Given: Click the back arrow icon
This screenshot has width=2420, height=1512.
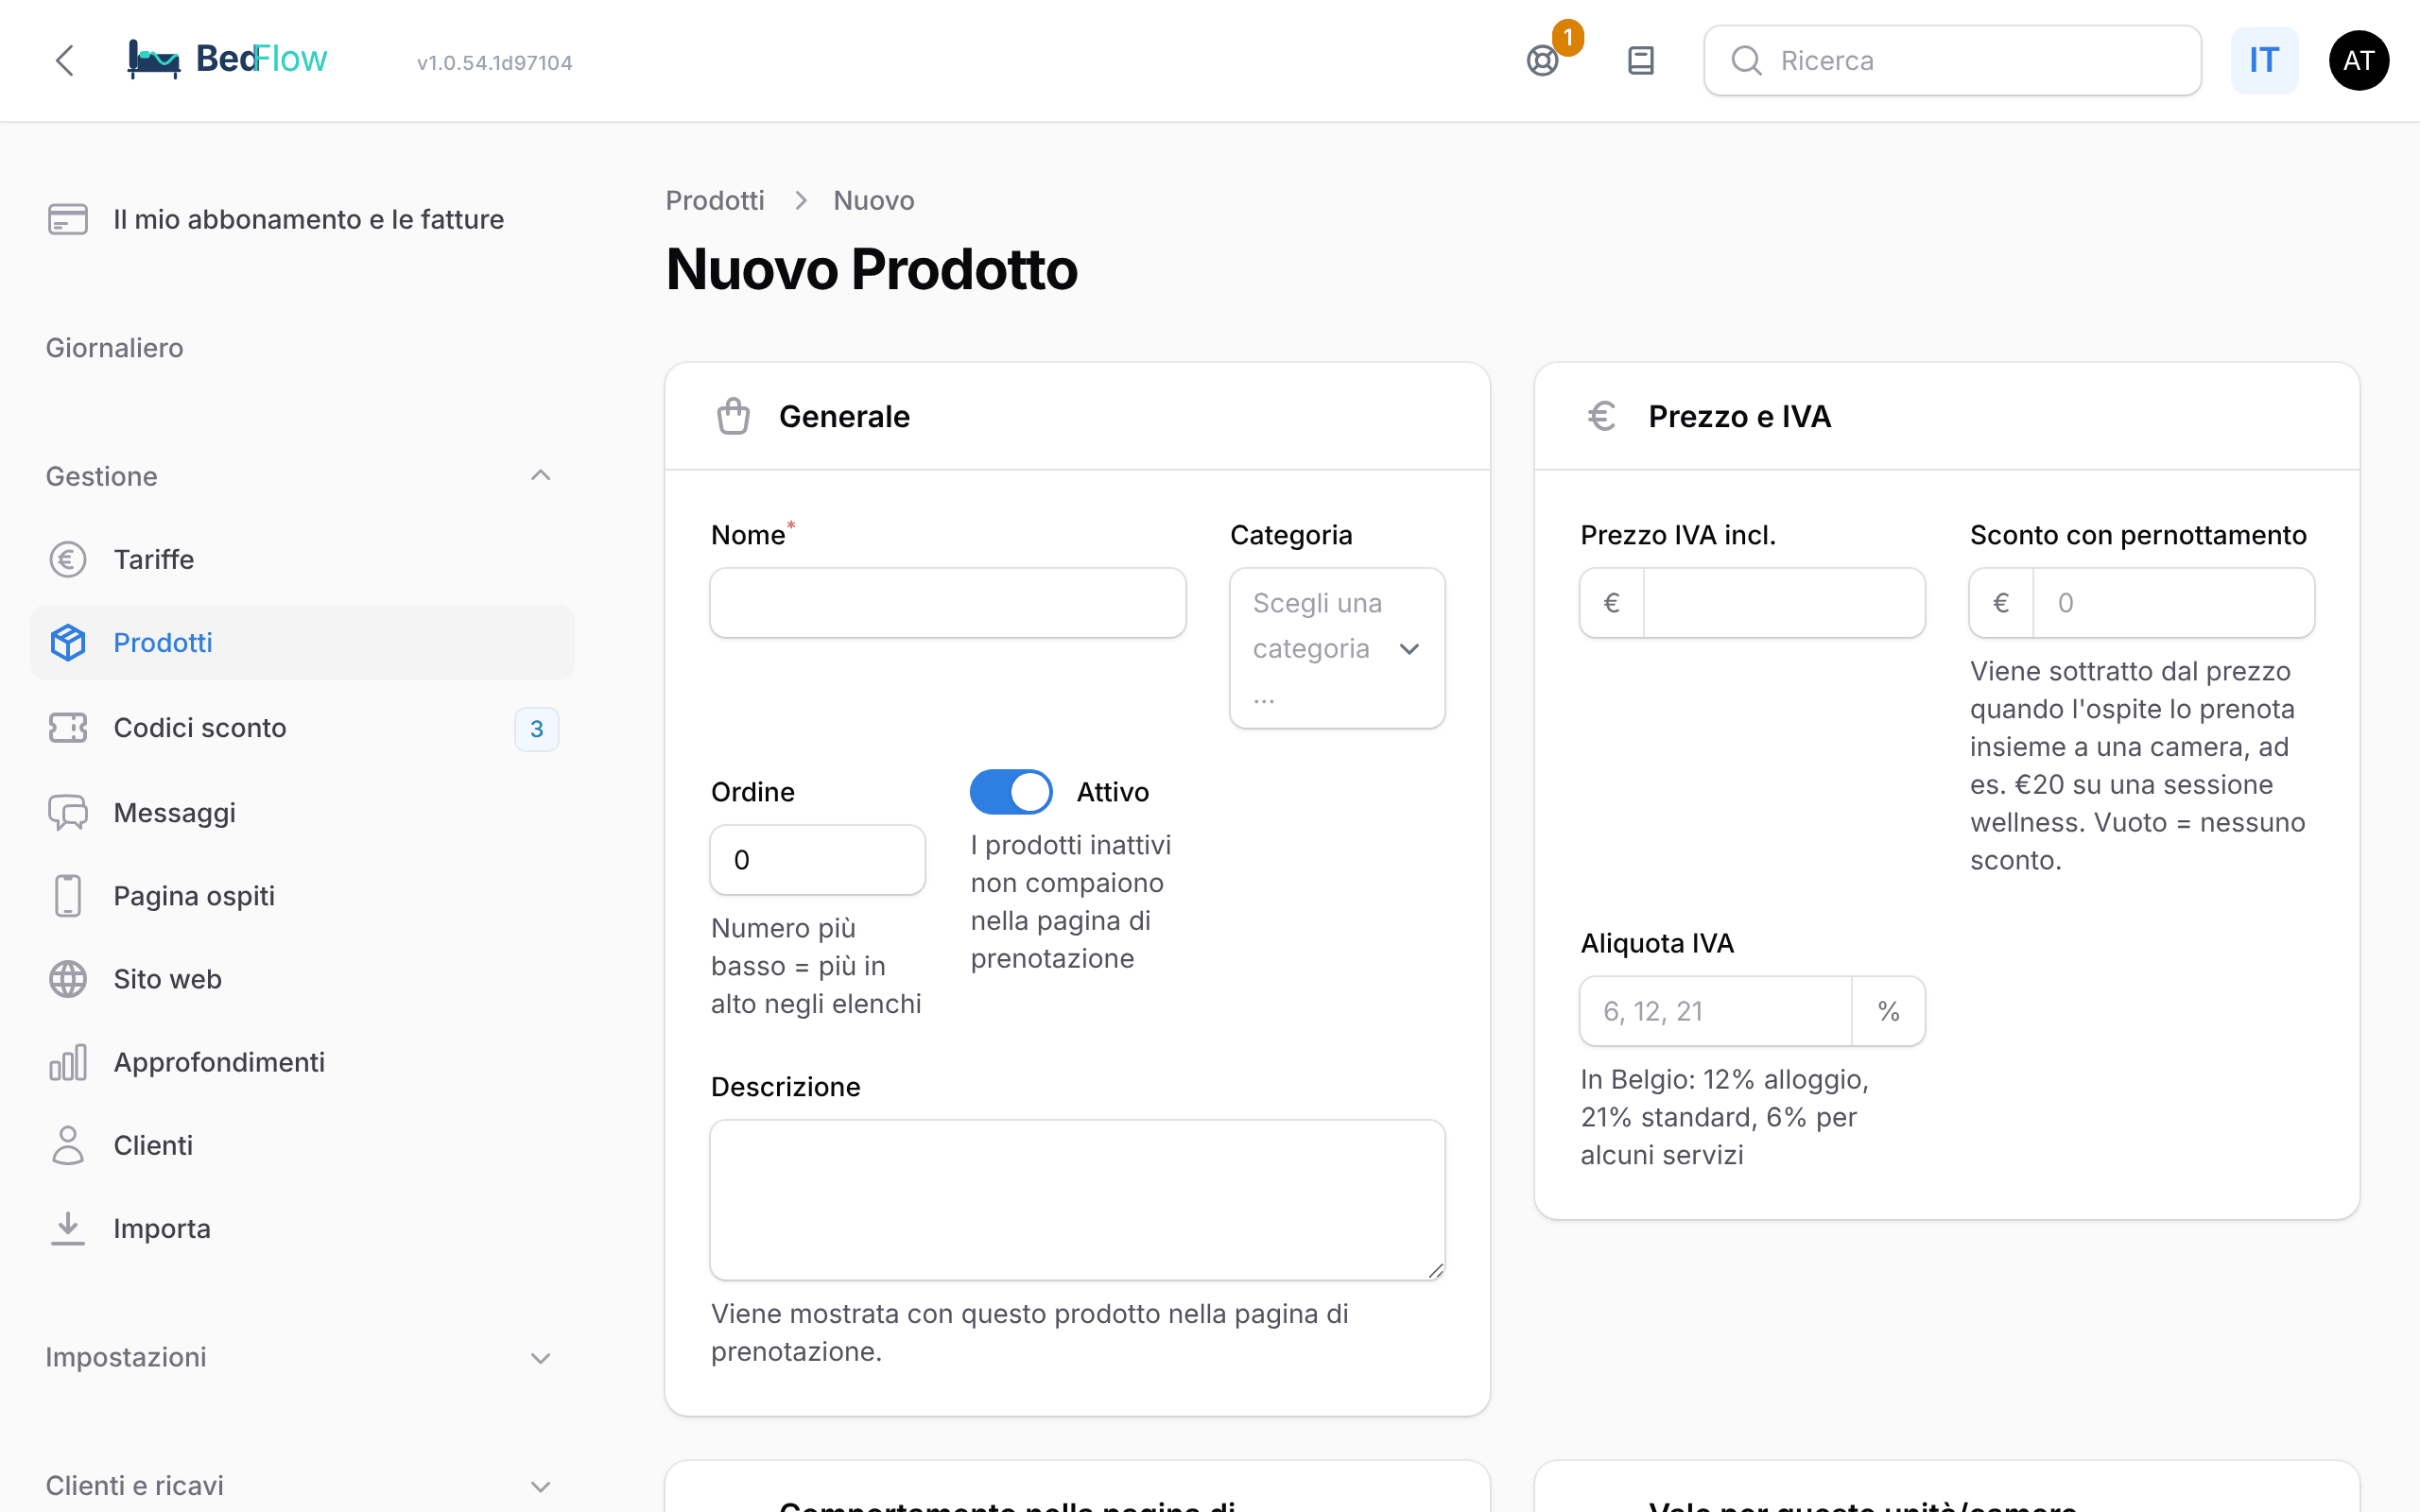Looking at the screenshot, I should (65, 60).
